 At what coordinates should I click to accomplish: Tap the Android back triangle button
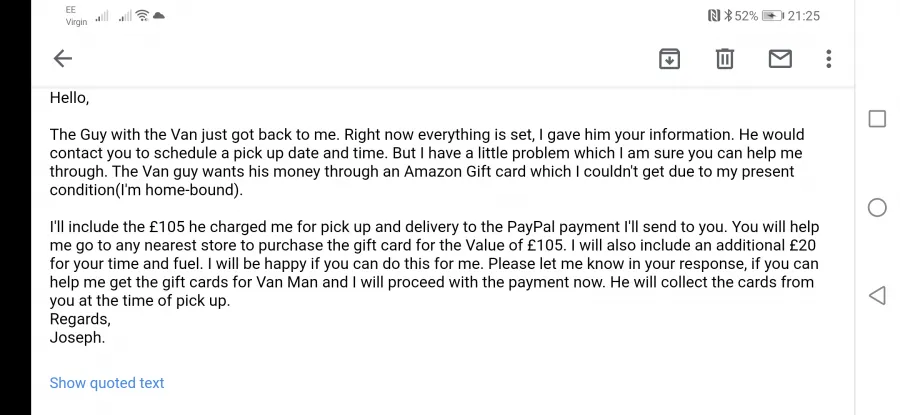click(876, 296)
